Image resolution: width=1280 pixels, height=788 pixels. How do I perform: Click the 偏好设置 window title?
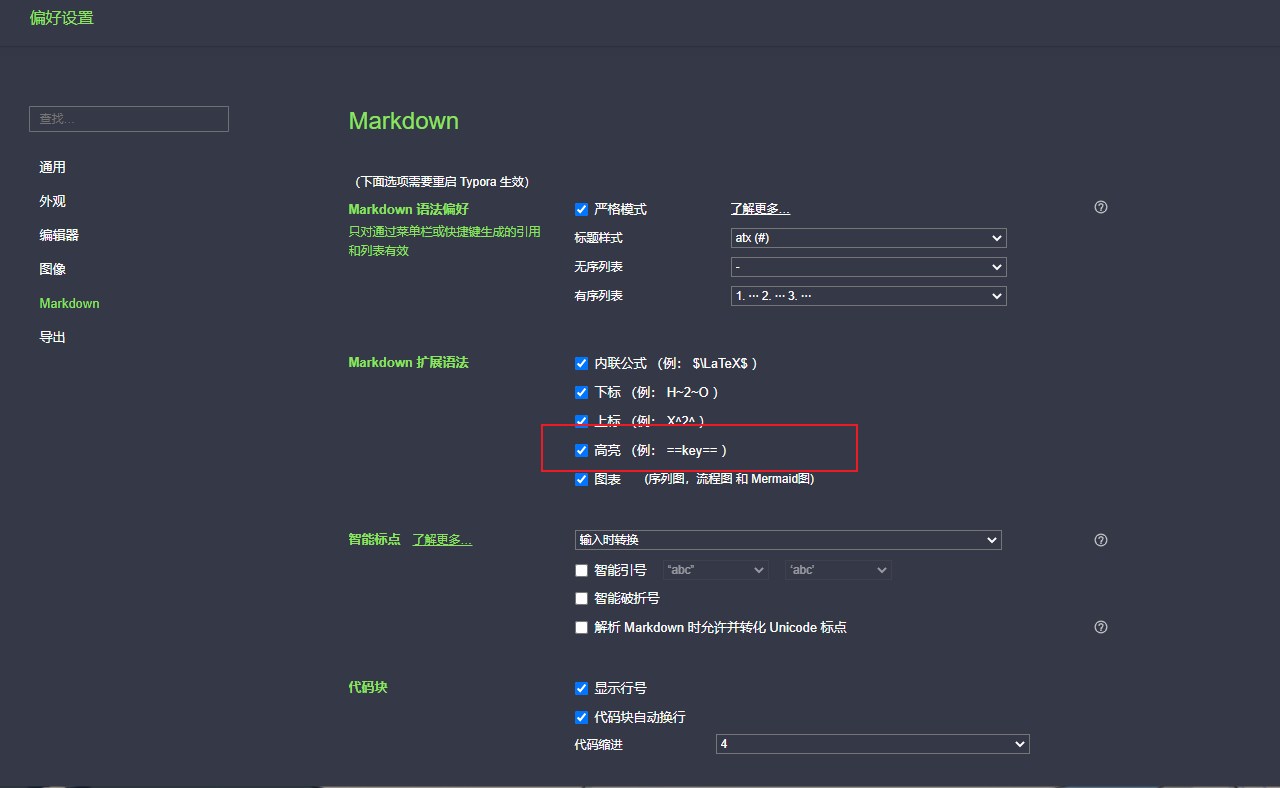tap(62, 18)
